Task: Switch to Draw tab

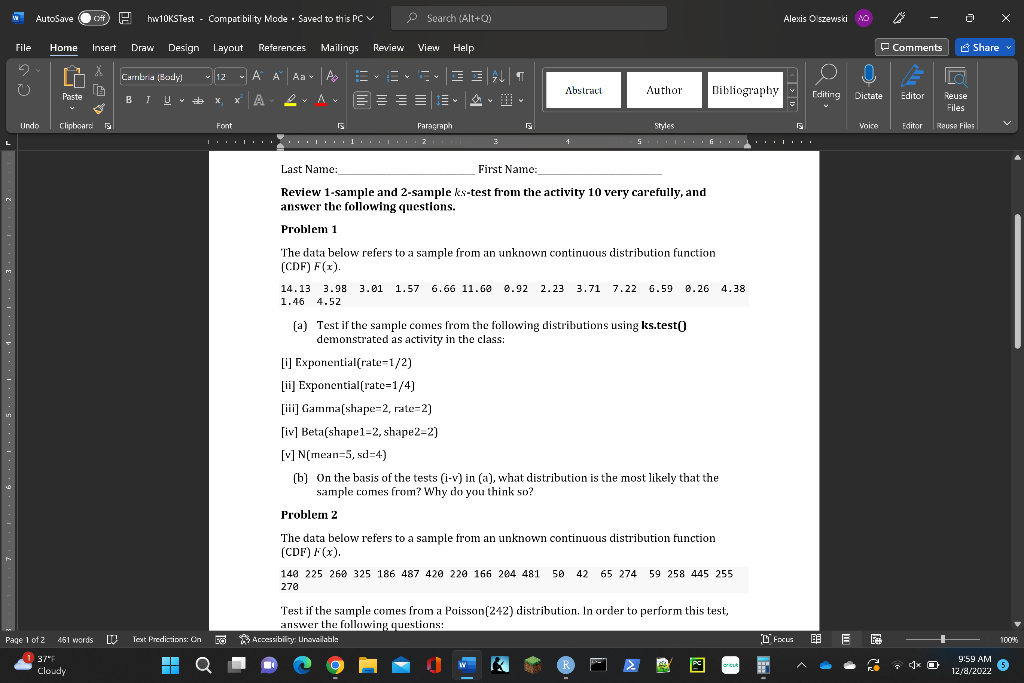Action: (x=142, y=48)
